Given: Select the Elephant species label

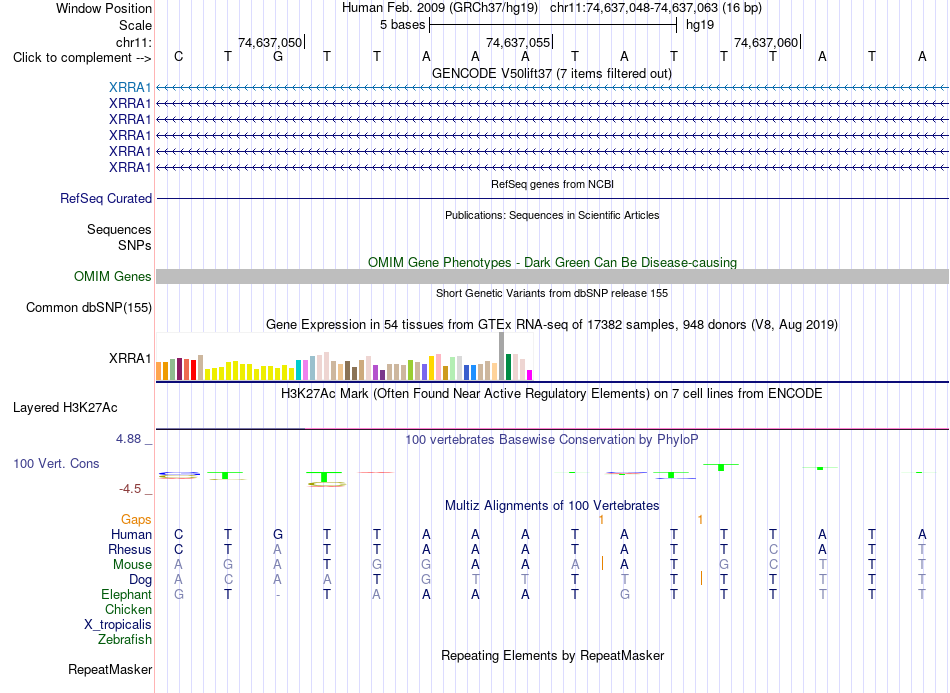Looking at the screenshot, I should pos(126,594).
